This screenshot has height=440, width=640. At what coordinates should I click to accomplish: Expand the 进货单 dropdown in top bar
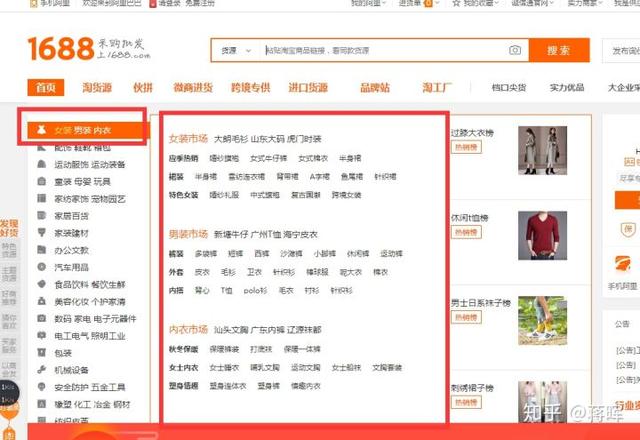410,4
